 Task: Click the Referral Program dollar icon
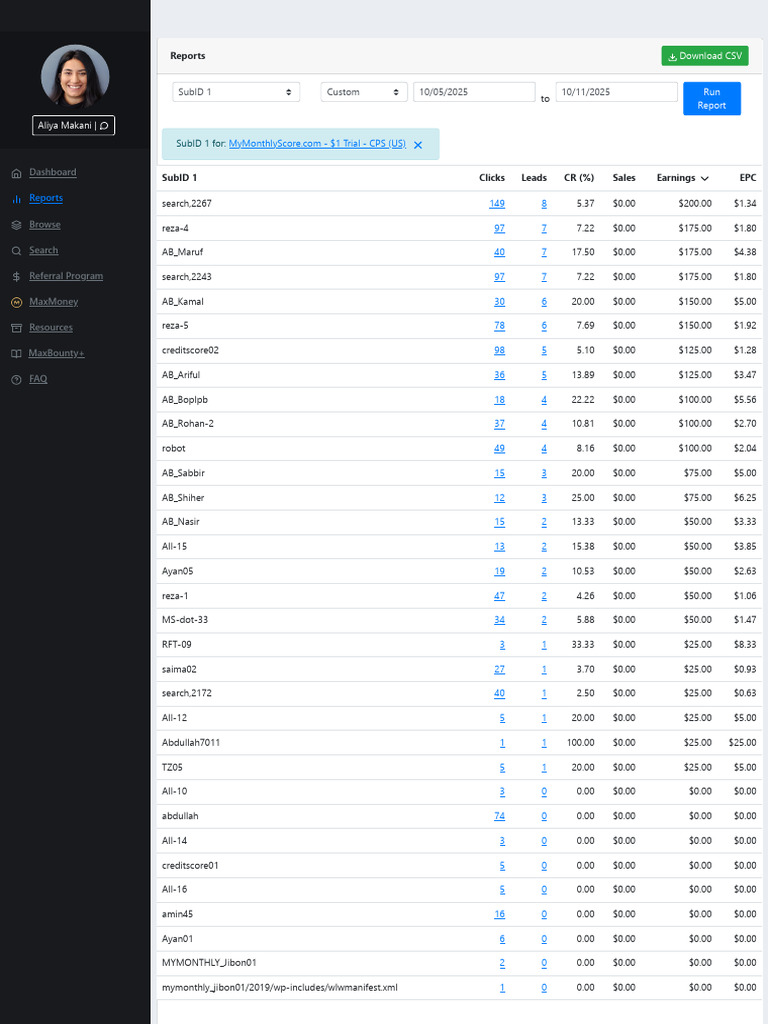16,276
